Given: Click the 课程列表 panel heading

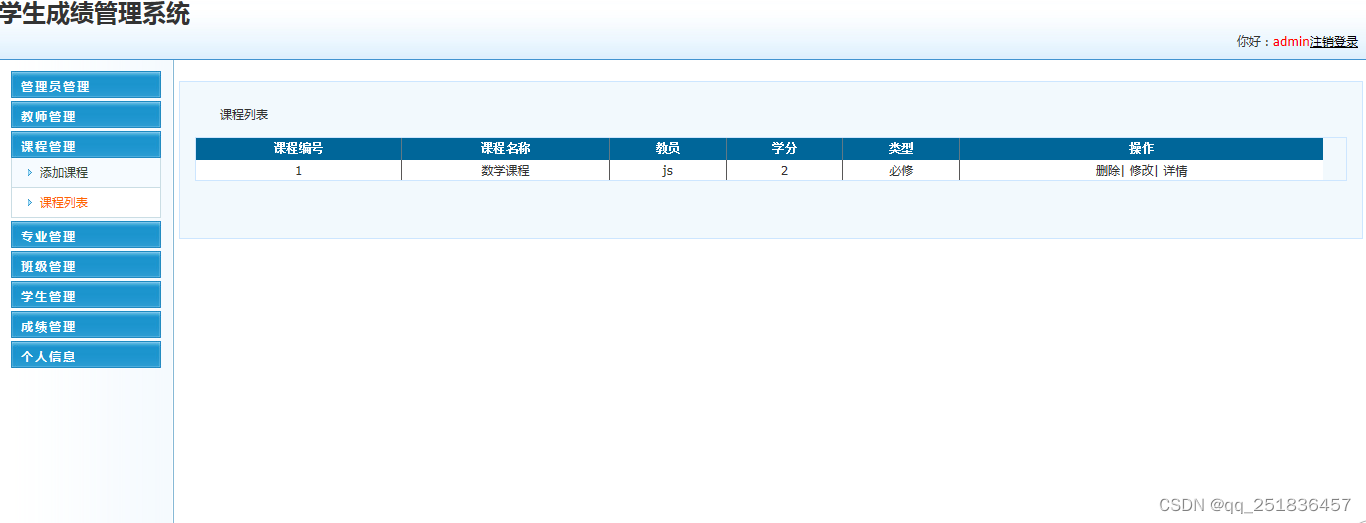Looking at the screenshot, I should click(244, 115).
